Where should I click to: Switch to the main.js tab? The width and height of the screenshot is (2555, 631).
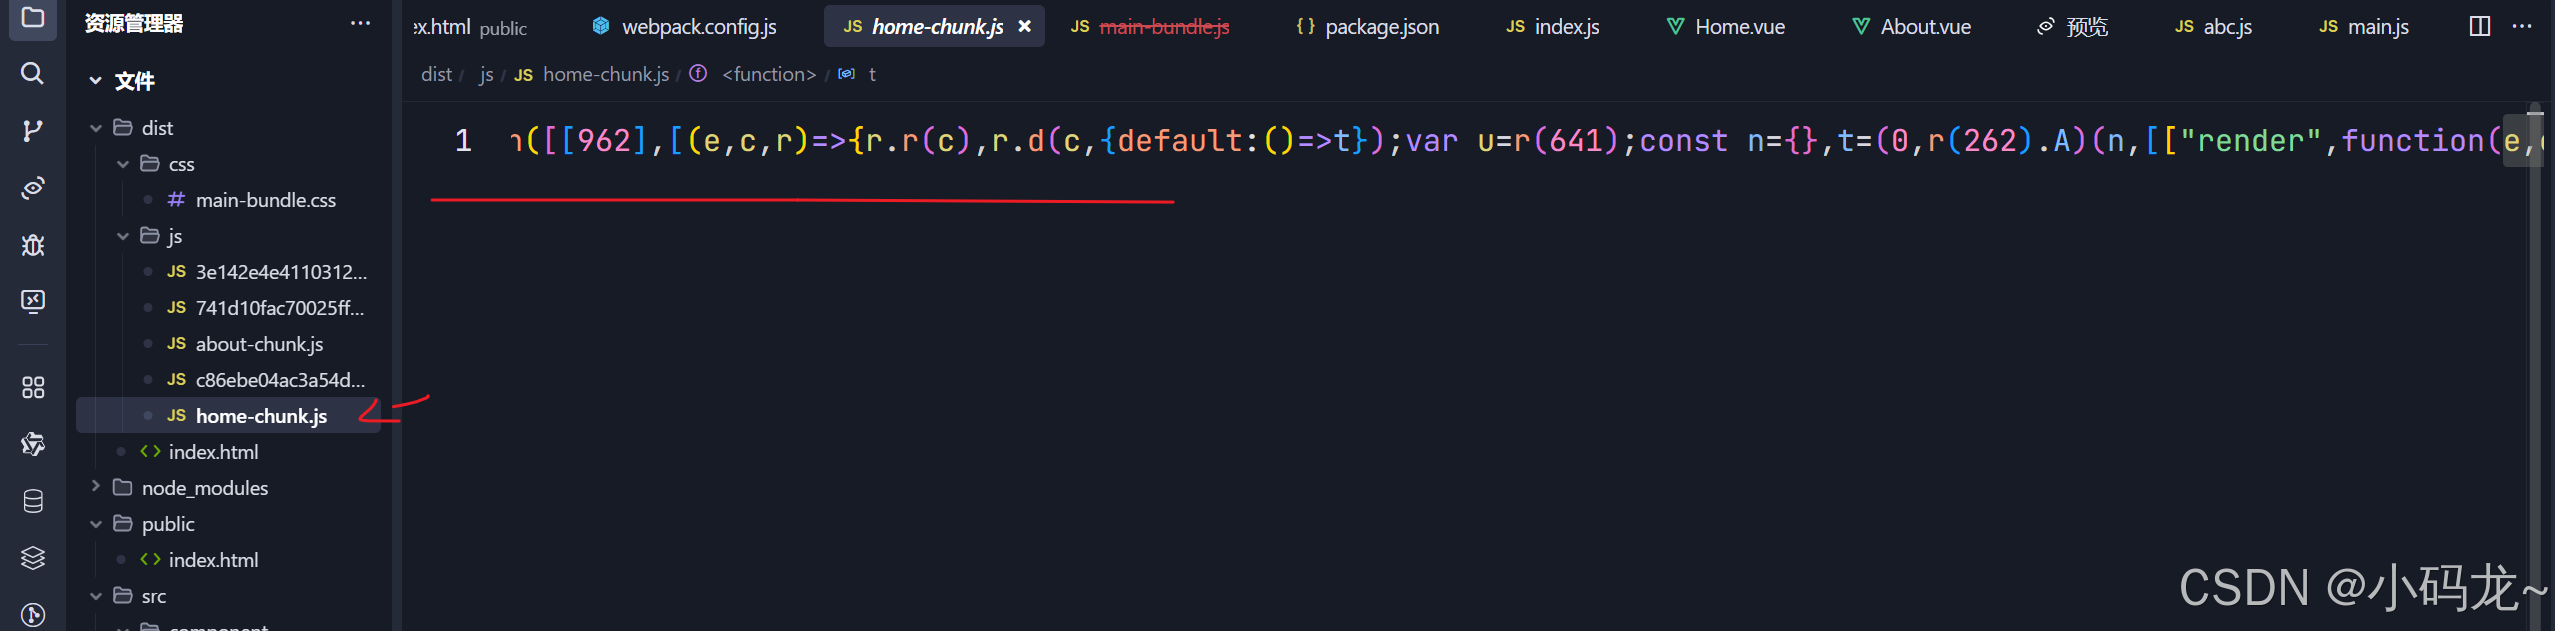[x=2364, y=27]
